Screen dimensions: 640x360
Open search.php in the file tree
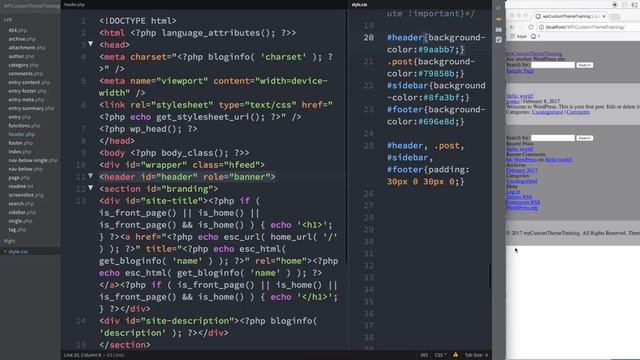pos(21,204)
